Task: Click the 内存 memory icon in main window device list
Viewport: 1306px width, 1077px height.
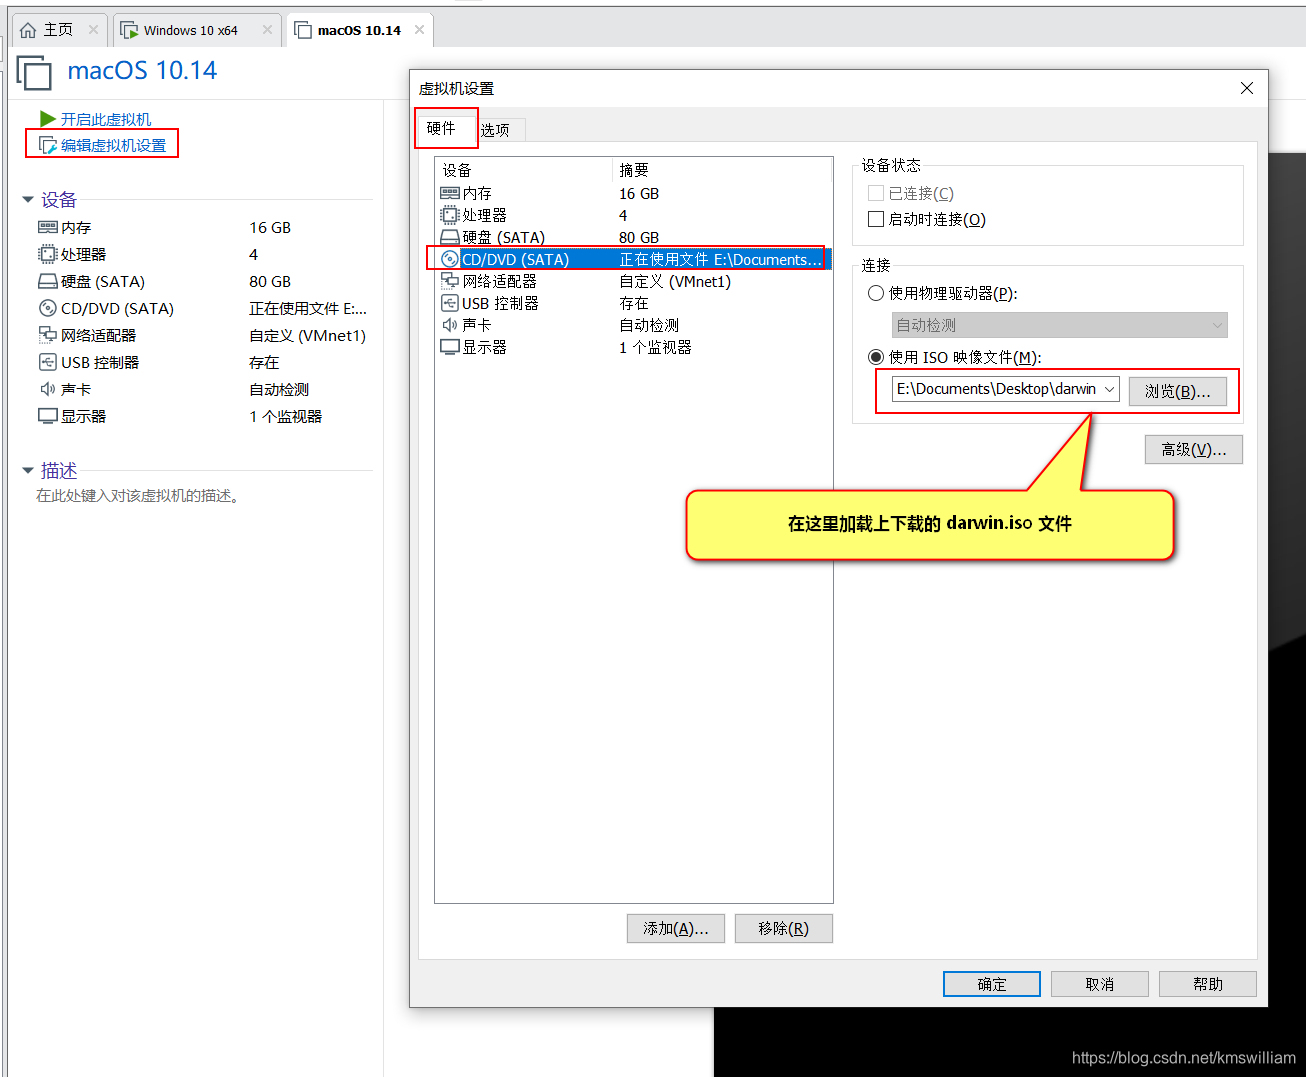Action: (47, 227)
